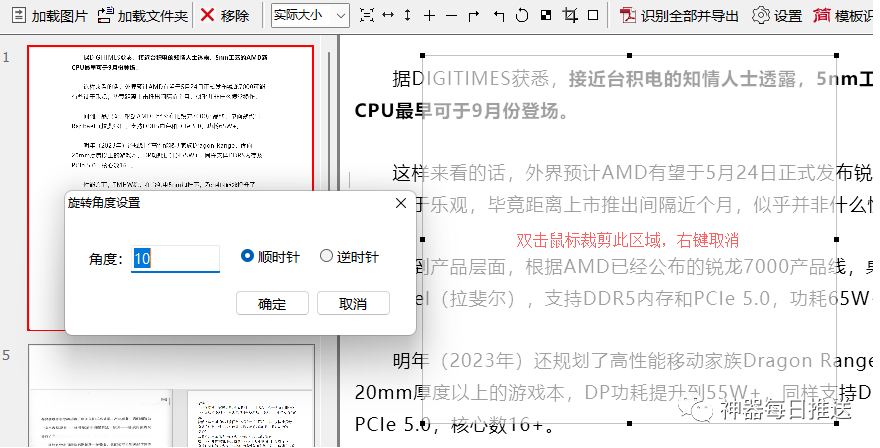880x448 pixels.
Task: Close the 旋转角度设置 dialog
Action: pos(401,203)
